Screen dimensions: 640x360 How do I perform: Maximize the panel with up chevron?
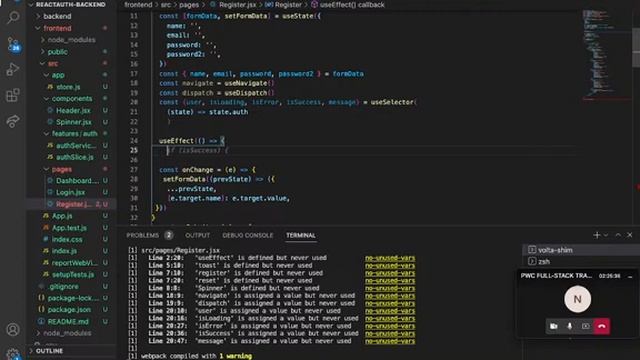click(x=618, y=235)
